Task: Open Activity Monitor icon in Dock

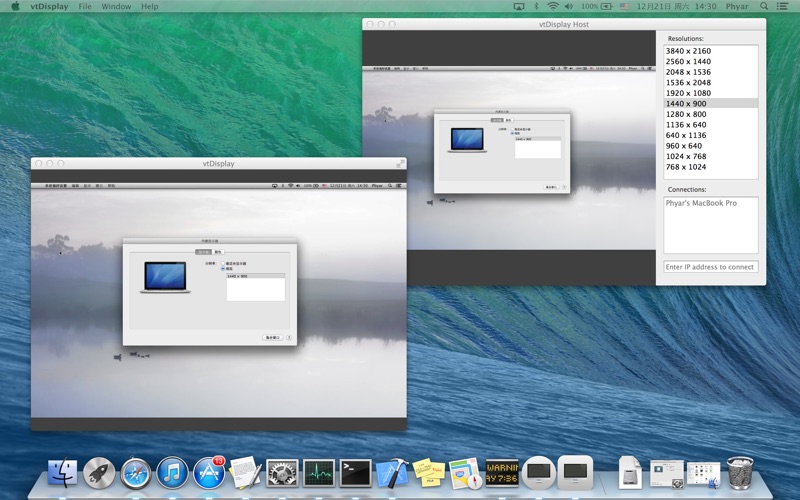Action: point(319,473)
